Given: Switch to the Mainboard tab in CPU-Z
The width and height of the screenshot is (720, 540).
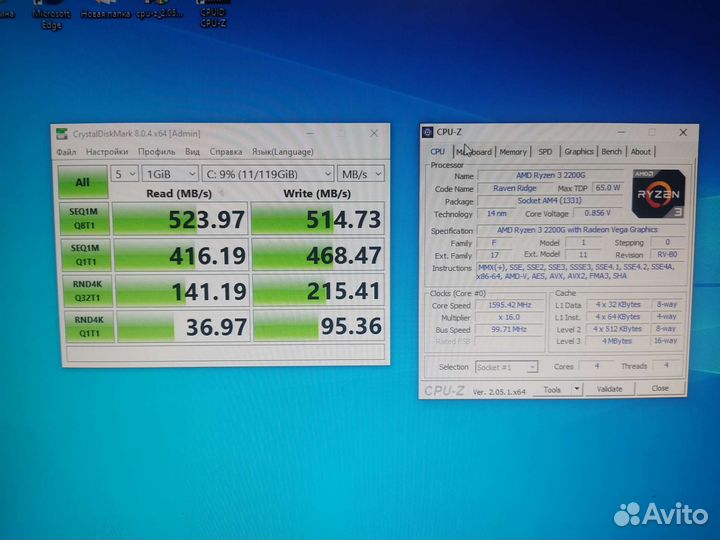Looking at the screenshot, I should [474, 152].
